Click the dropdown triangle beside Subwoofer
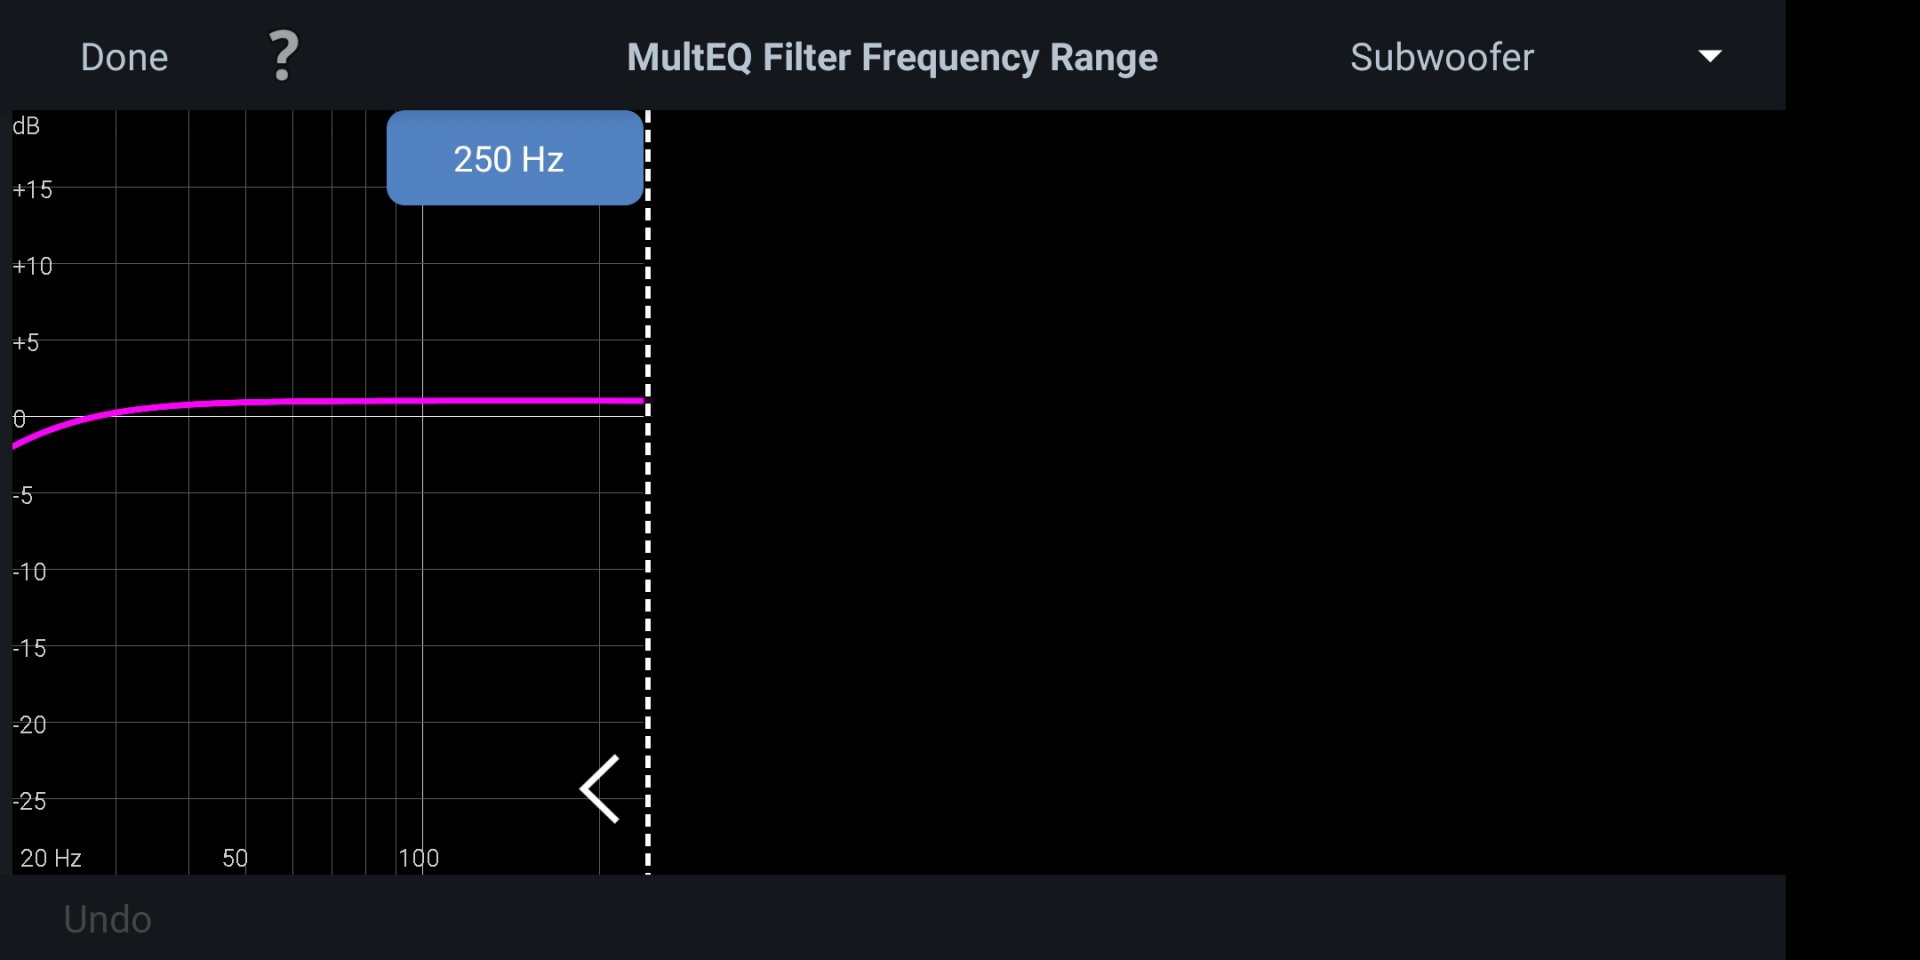1920x960 pixels. tap(1710, 56)
